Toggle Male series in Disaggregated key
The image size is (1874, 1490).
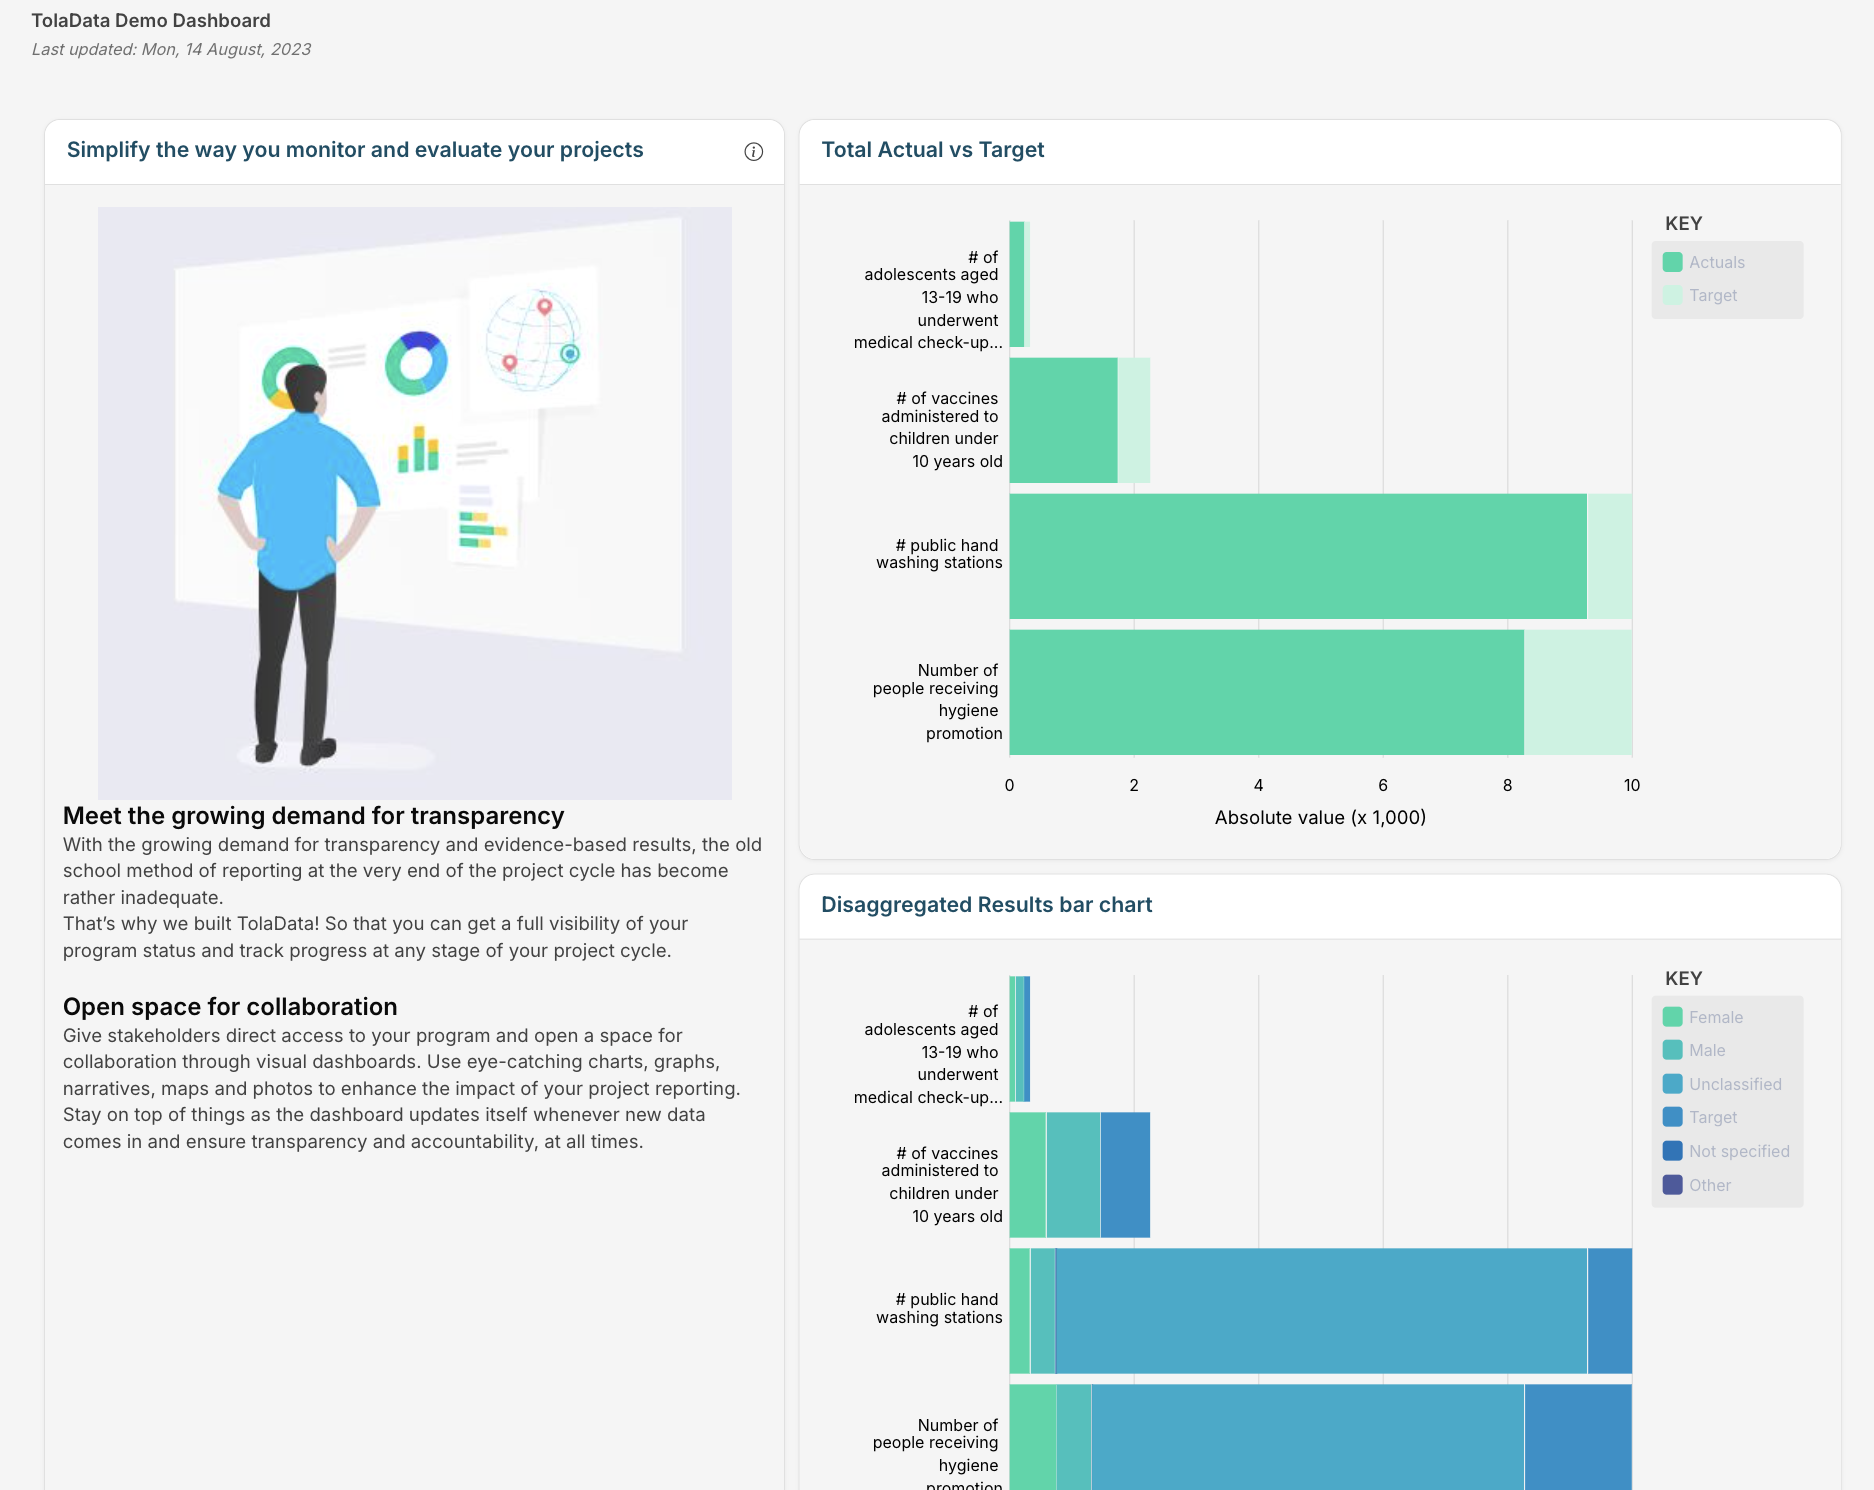[1695, 1050]
